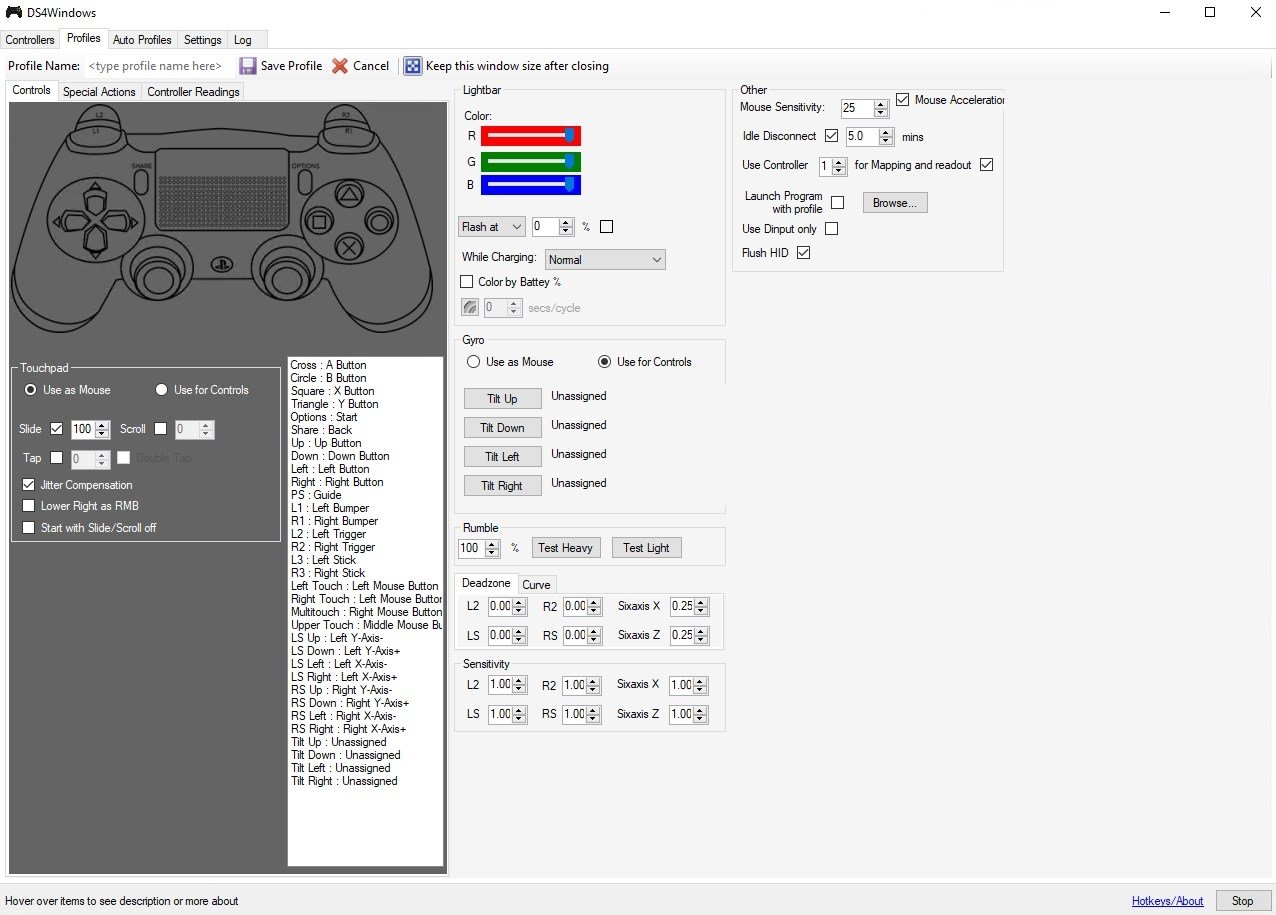
Task: Open the Flash at dropdown
Action: [x=491, y=227]
